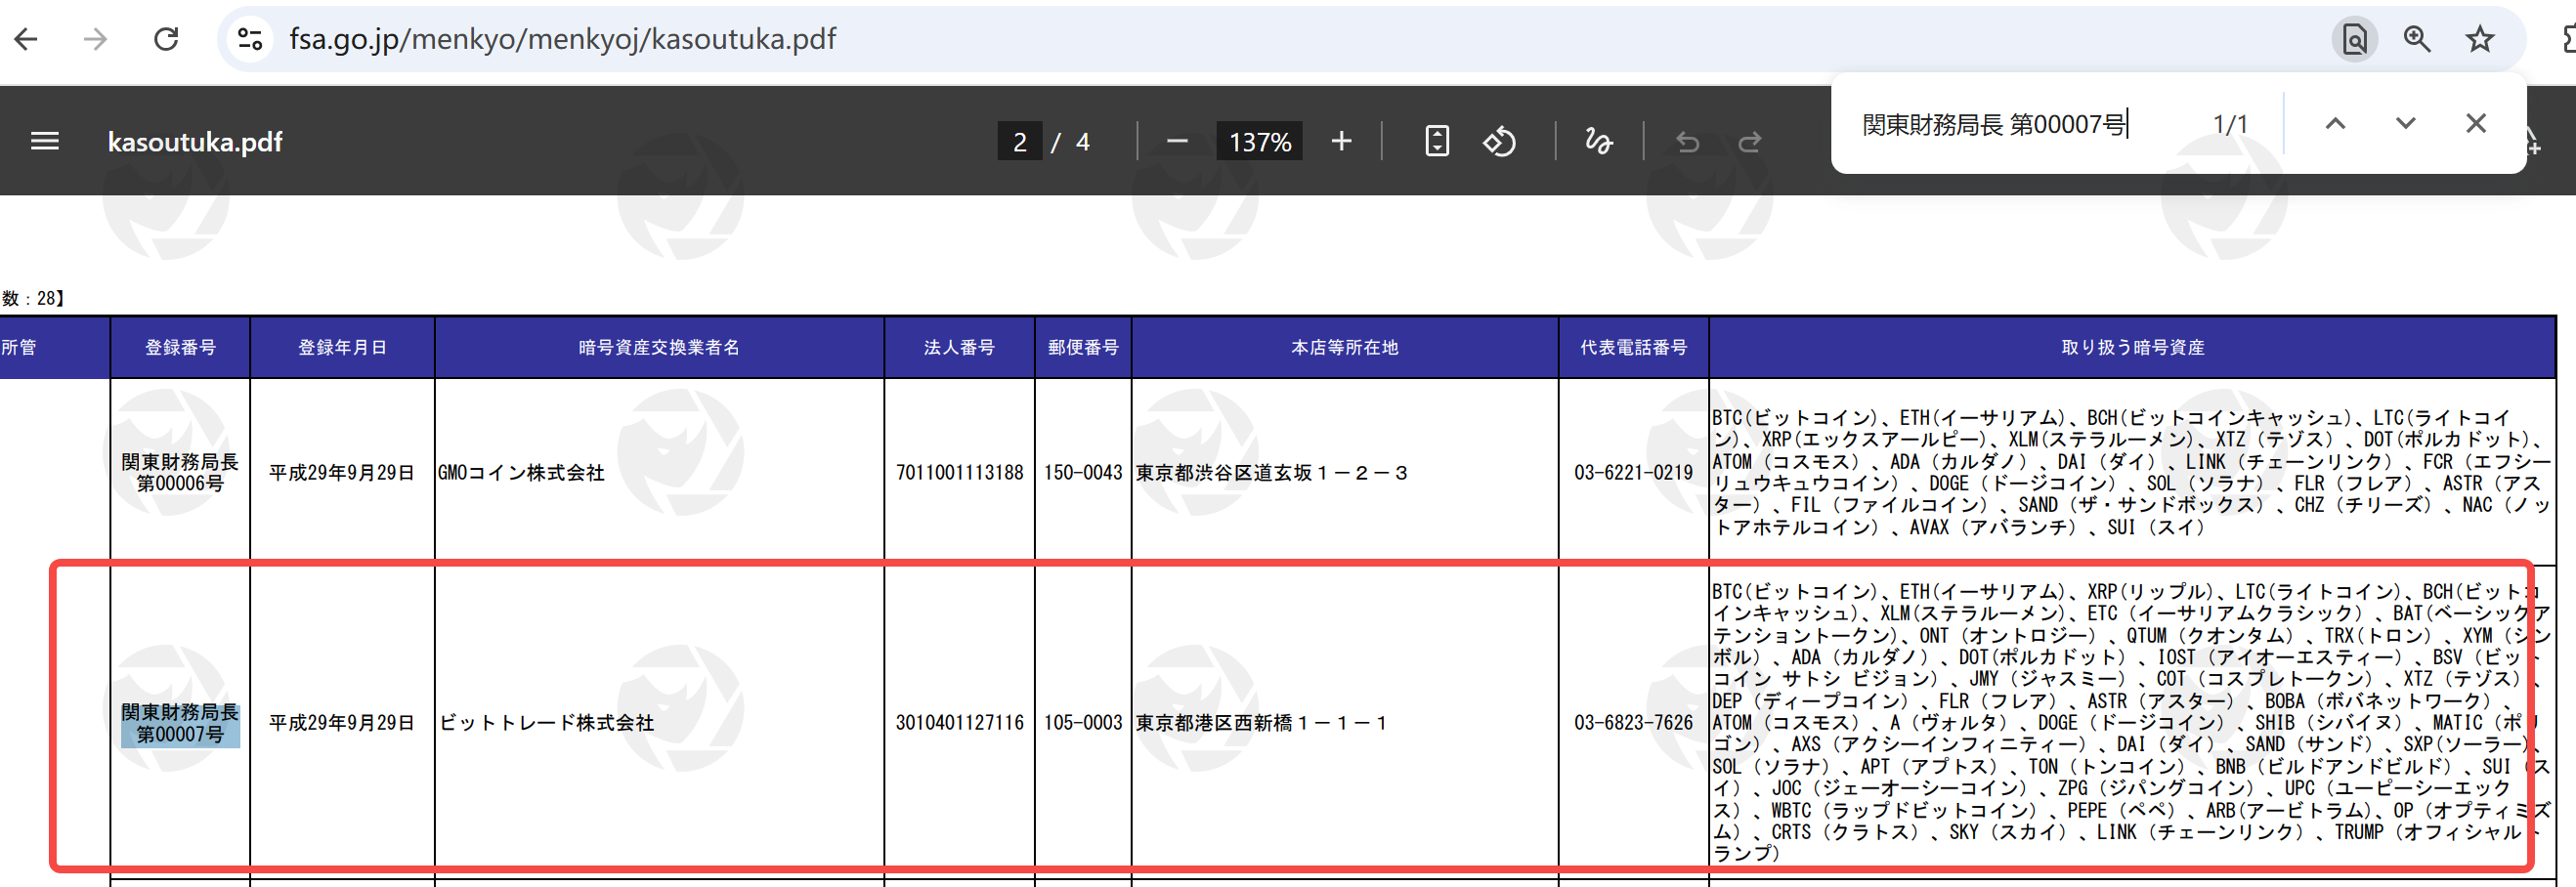The image size is (2576, 887).
Task: Open the browser zoom magnifier icon
Action: pos(2416,39)
